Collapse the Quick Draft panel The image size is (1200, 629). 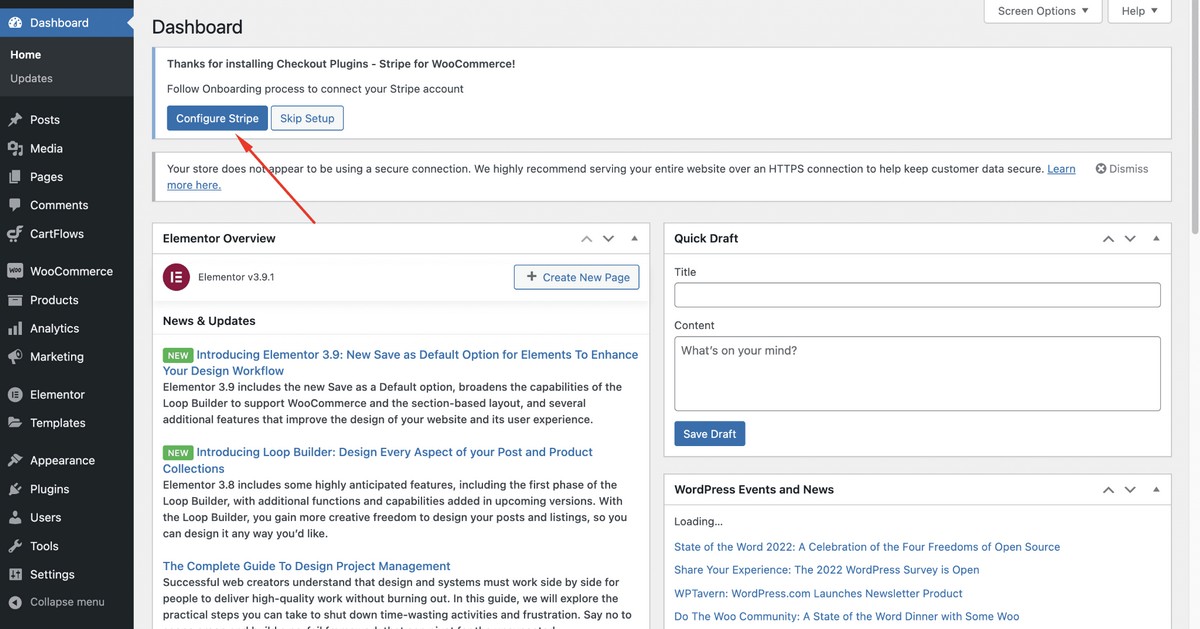coord(1156,239)
